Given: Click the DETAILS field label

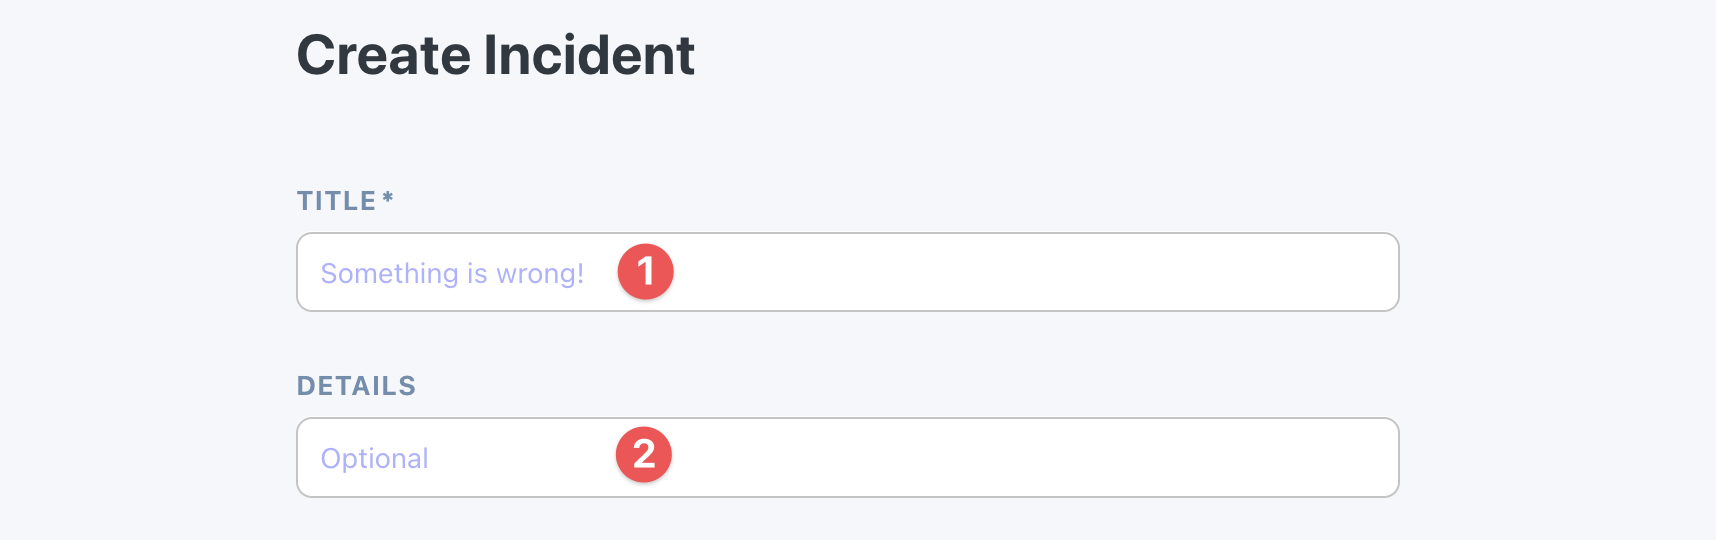Looking at the screenshot, I should pyautogui.click(x=356, y=386).
